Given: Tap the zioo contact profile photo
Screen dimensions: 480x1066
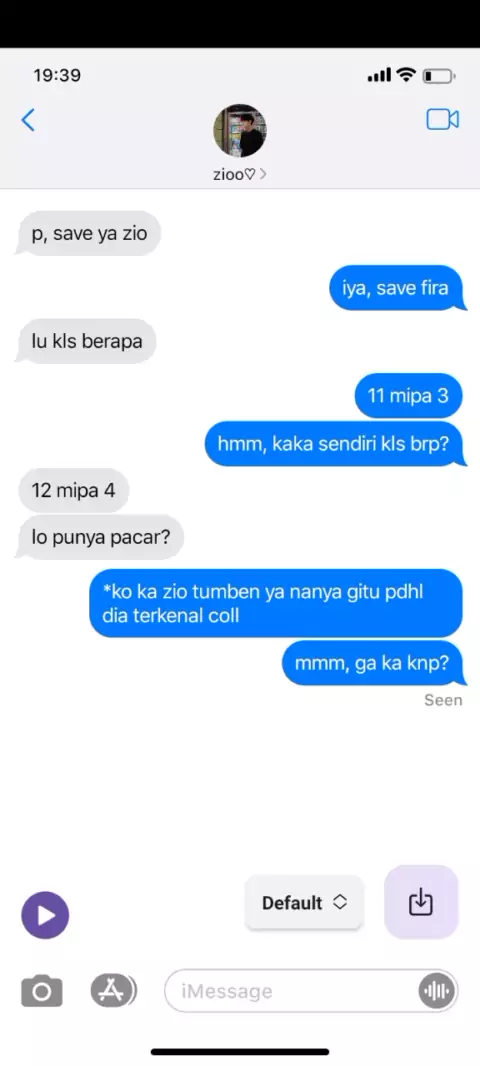Looking at the screenshot, I should click(239, 131).
